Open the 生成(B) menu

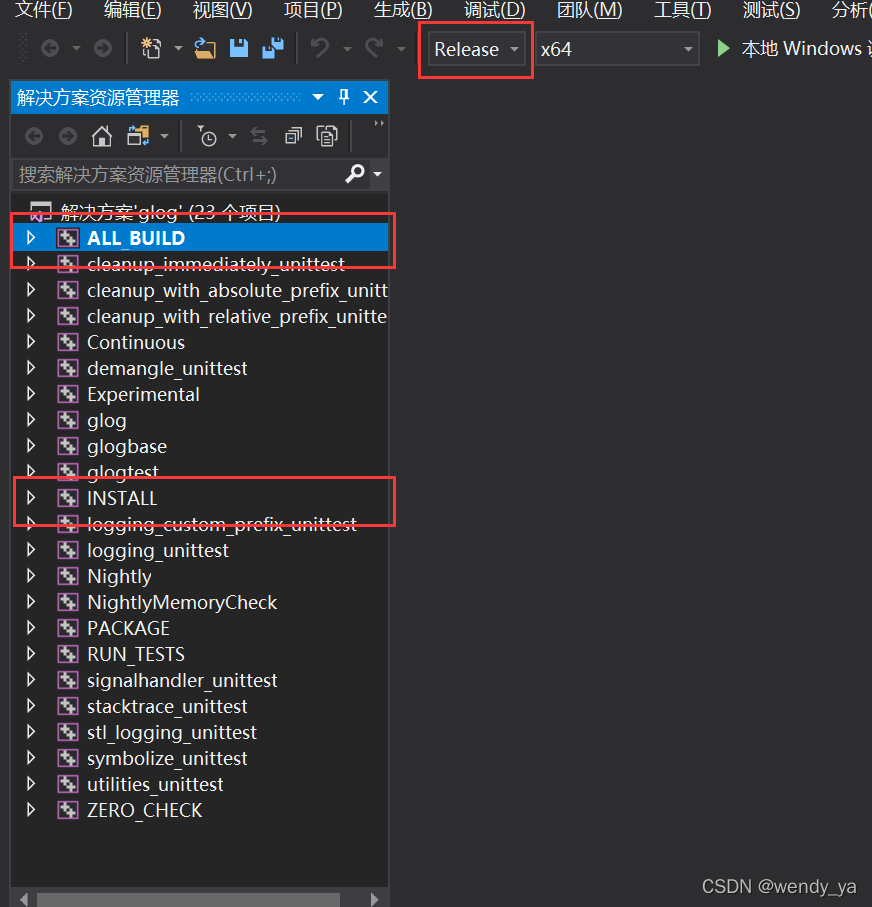click(x=401, y=11)
